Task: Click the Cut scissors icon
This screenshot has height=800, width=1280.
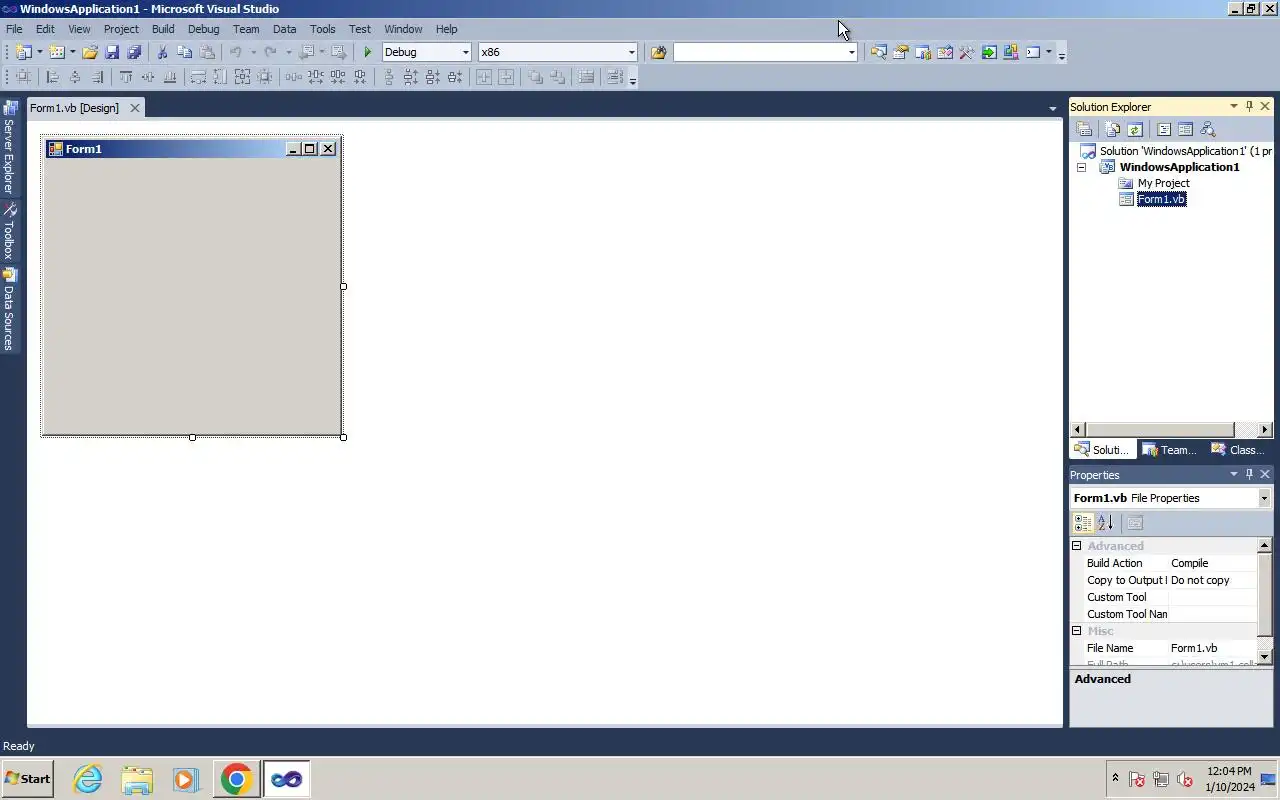Action: coord(162,52)
